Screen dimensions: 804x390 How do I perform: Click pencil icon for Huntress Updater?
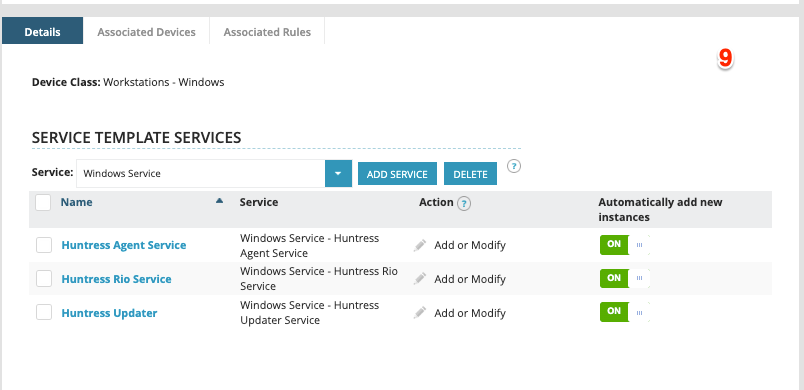pyautogui.click(x=420, y=313)
